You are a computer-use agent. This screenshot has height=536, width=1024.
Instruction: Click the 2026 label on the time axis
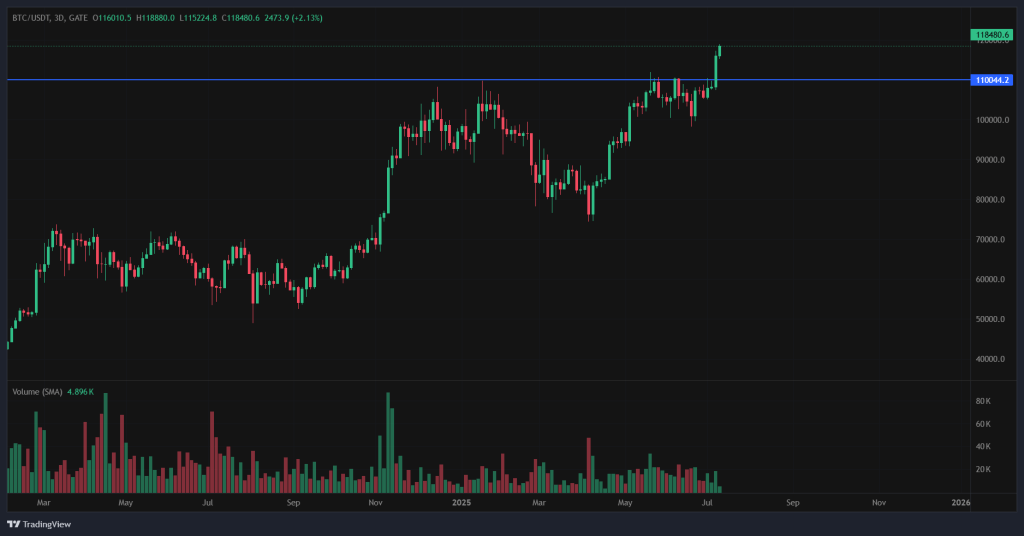tap(961, 502)
